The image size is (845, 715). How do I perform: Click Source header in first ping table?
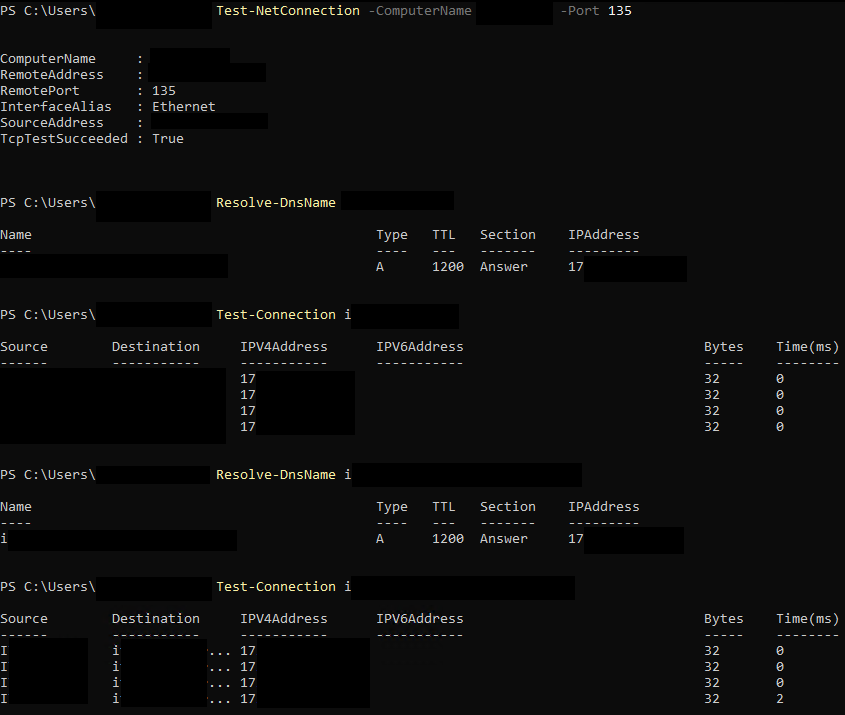tap(24, 347)
